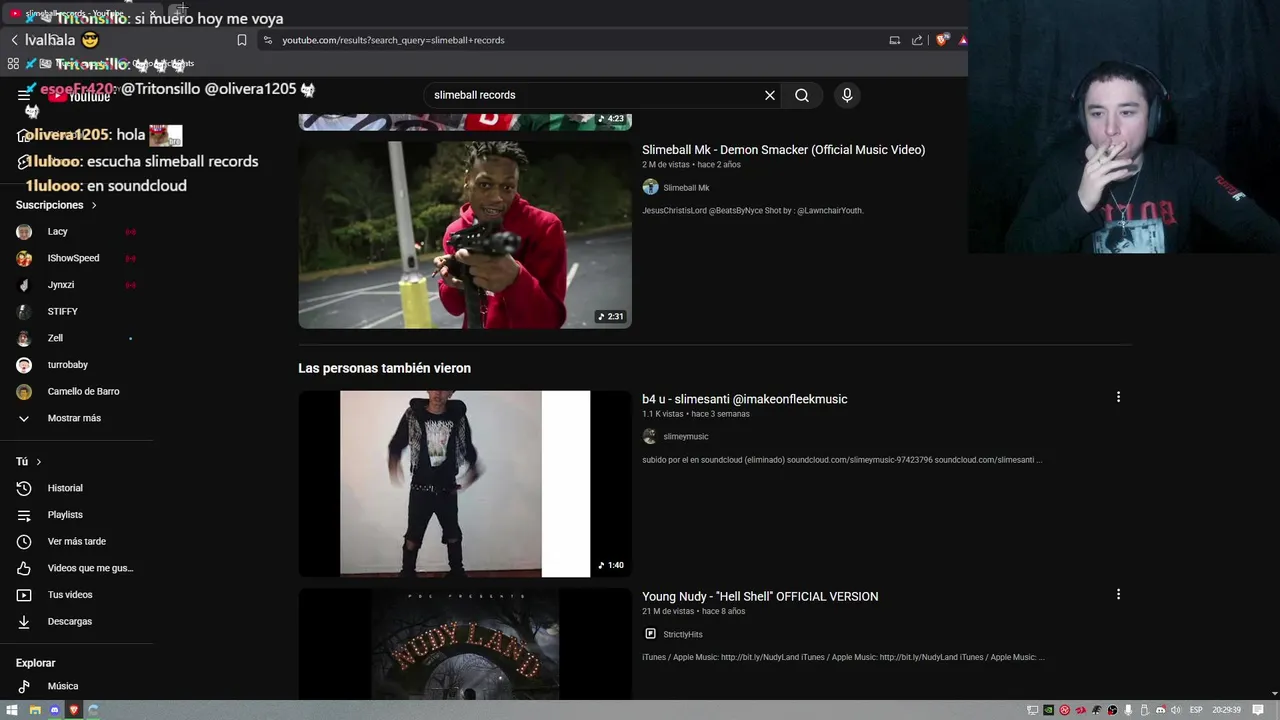The width and height of the screenshot is (1280, 720).
Task: Open Discord from the taskbar
Action: point(54,710)
